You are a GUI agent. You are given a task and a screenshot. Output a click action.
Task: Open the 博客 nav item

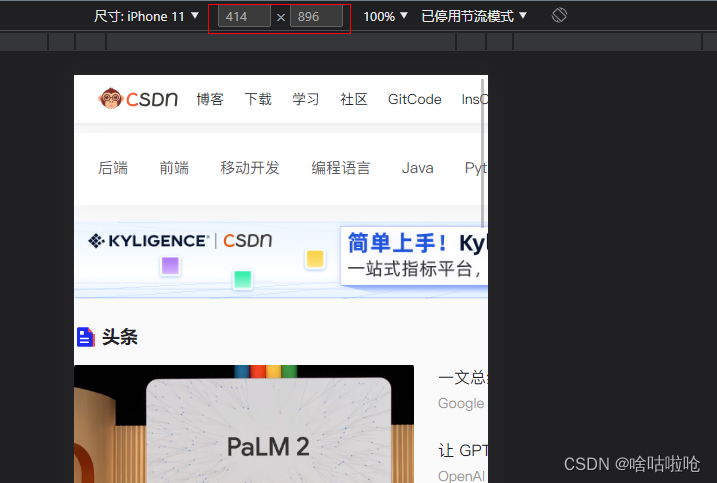[x=210, y=99]
